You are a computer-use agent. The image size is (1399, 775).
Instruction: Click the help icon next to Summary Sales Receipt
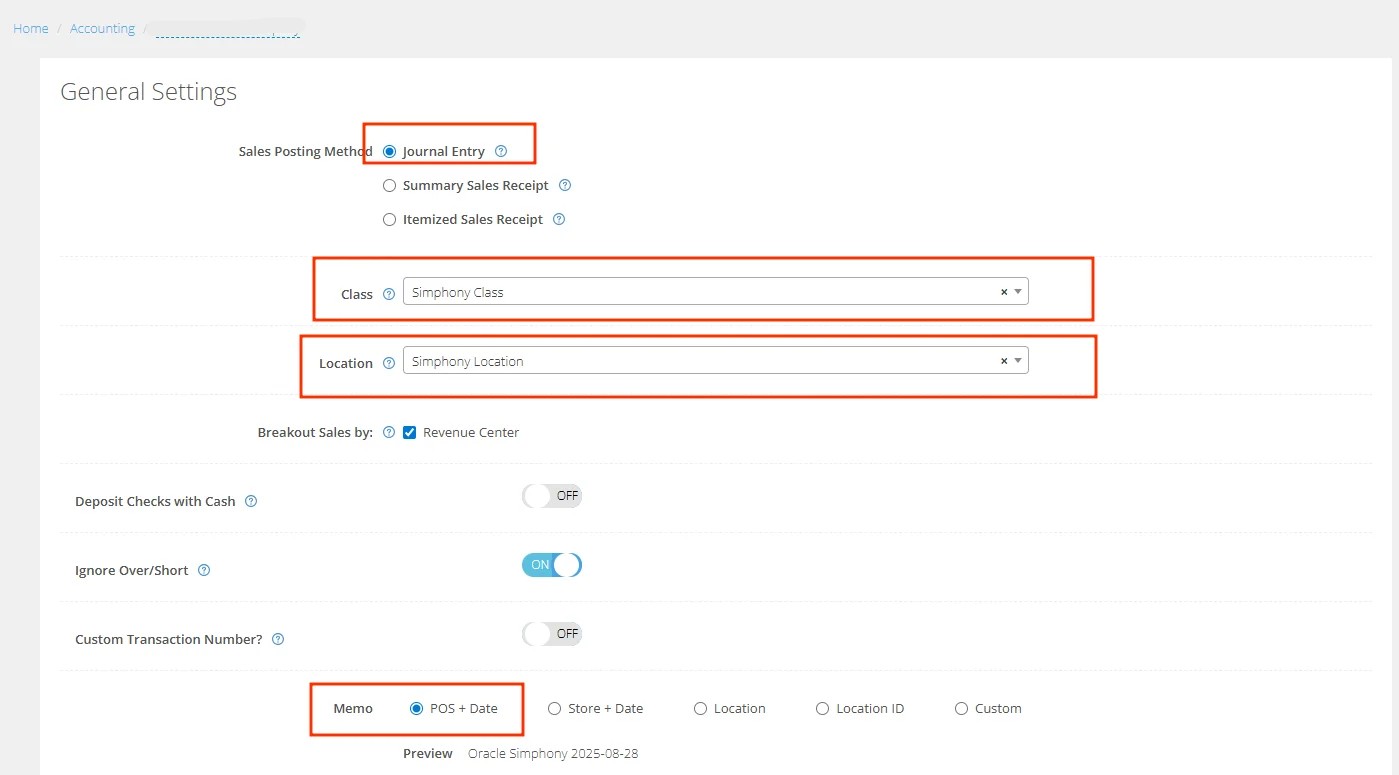pyautogui.click(x=565, y=185)
